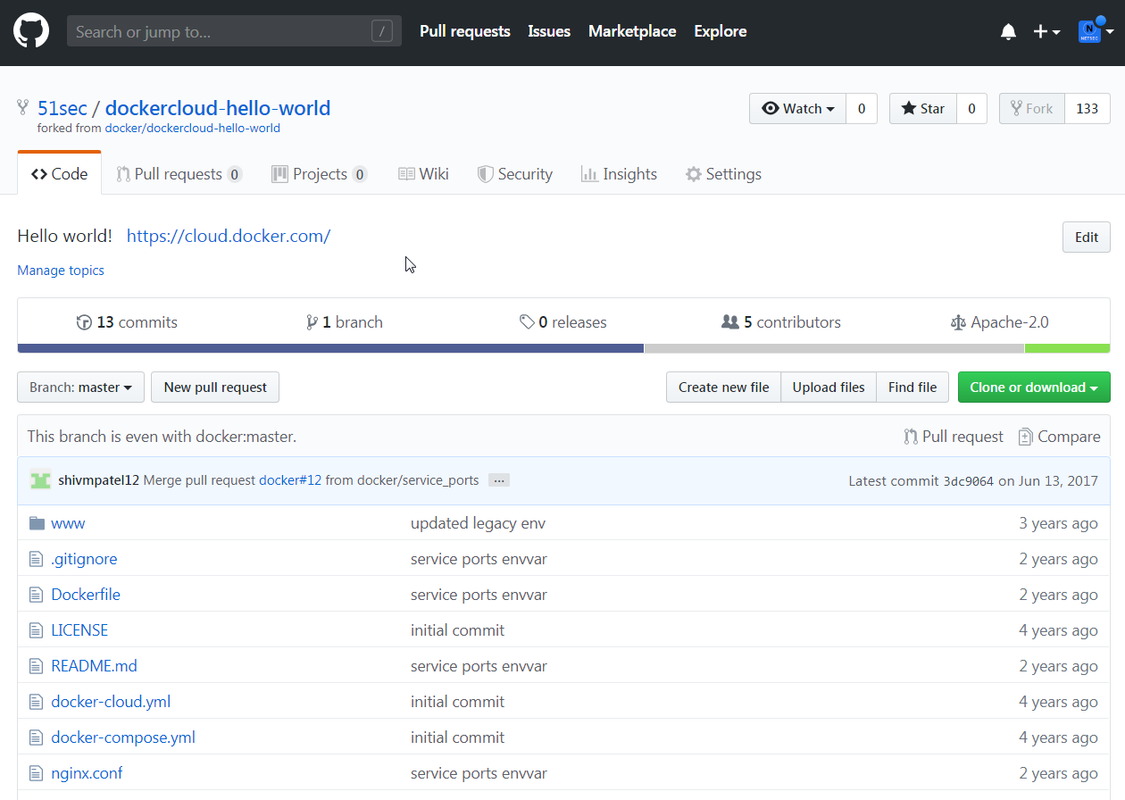Open Issues in the top navigation
The height and width of the screenshot is (800, 1125).
549,32
